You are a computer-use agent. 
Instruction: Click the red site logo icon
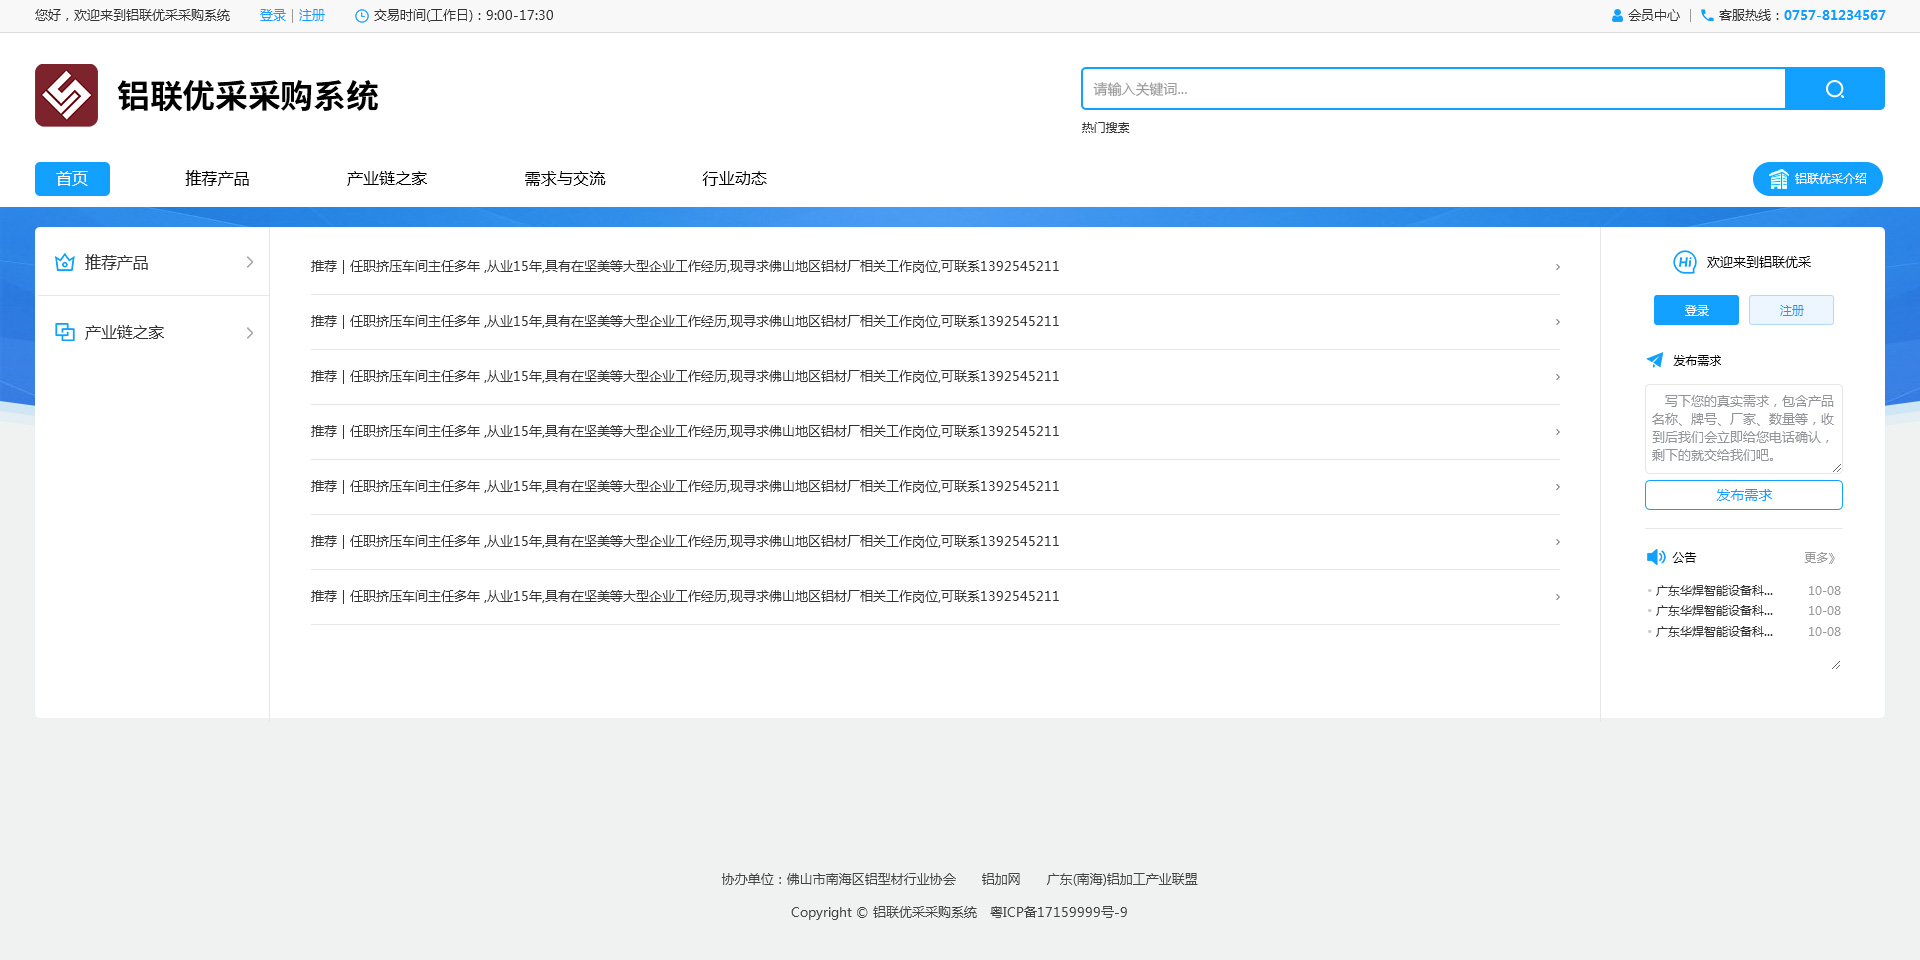tap(66, 96)
